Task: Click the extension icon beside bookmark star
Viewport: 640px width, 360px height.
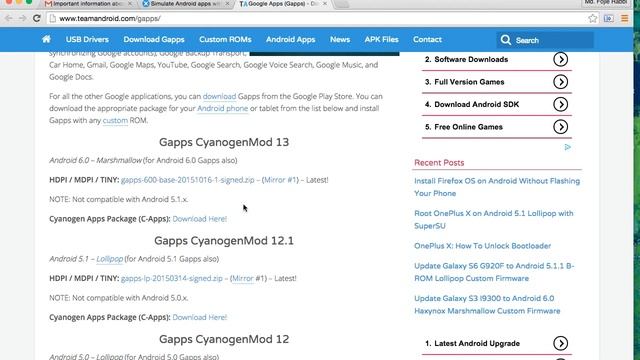Action: (609, 18)
